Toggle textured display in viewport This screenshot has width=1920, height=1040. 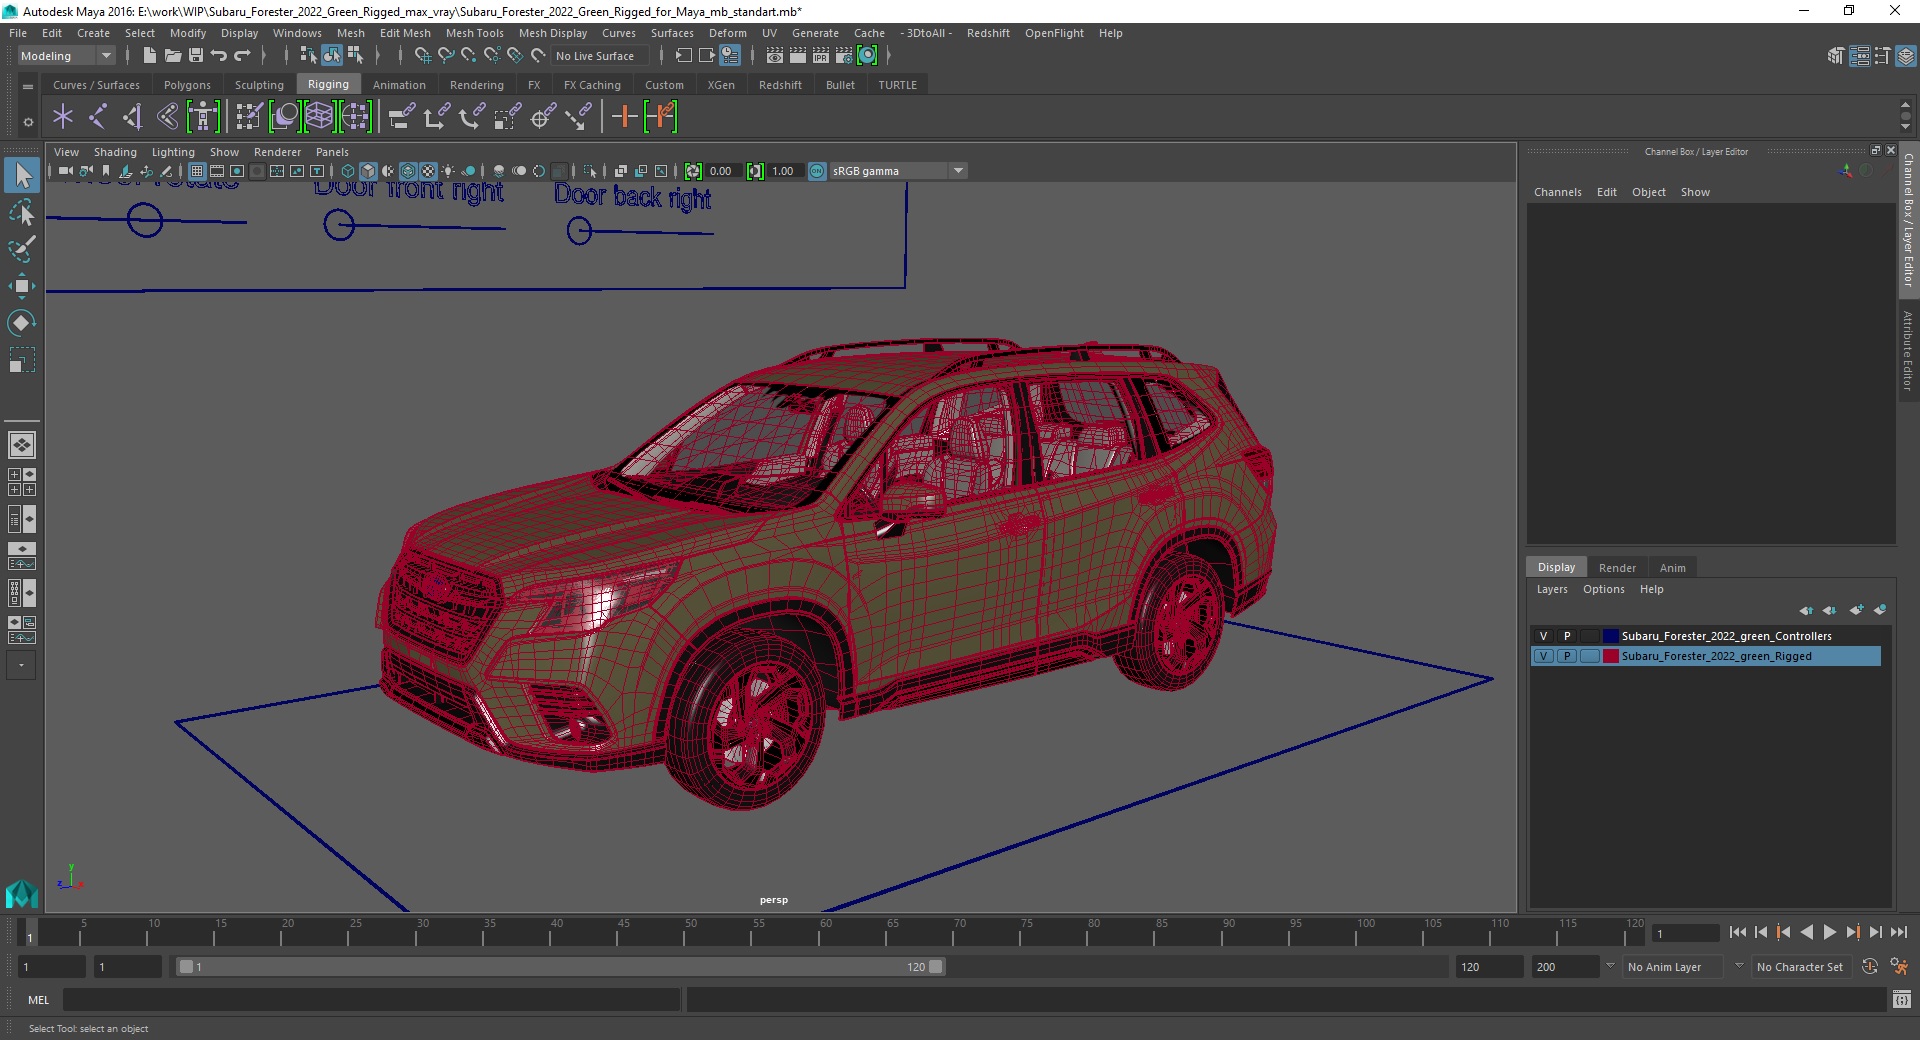pos(428,171)
